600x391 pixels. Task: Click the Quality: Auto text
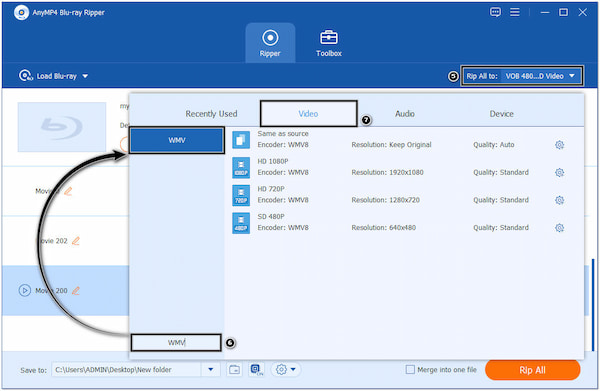(x=494, y=145)
